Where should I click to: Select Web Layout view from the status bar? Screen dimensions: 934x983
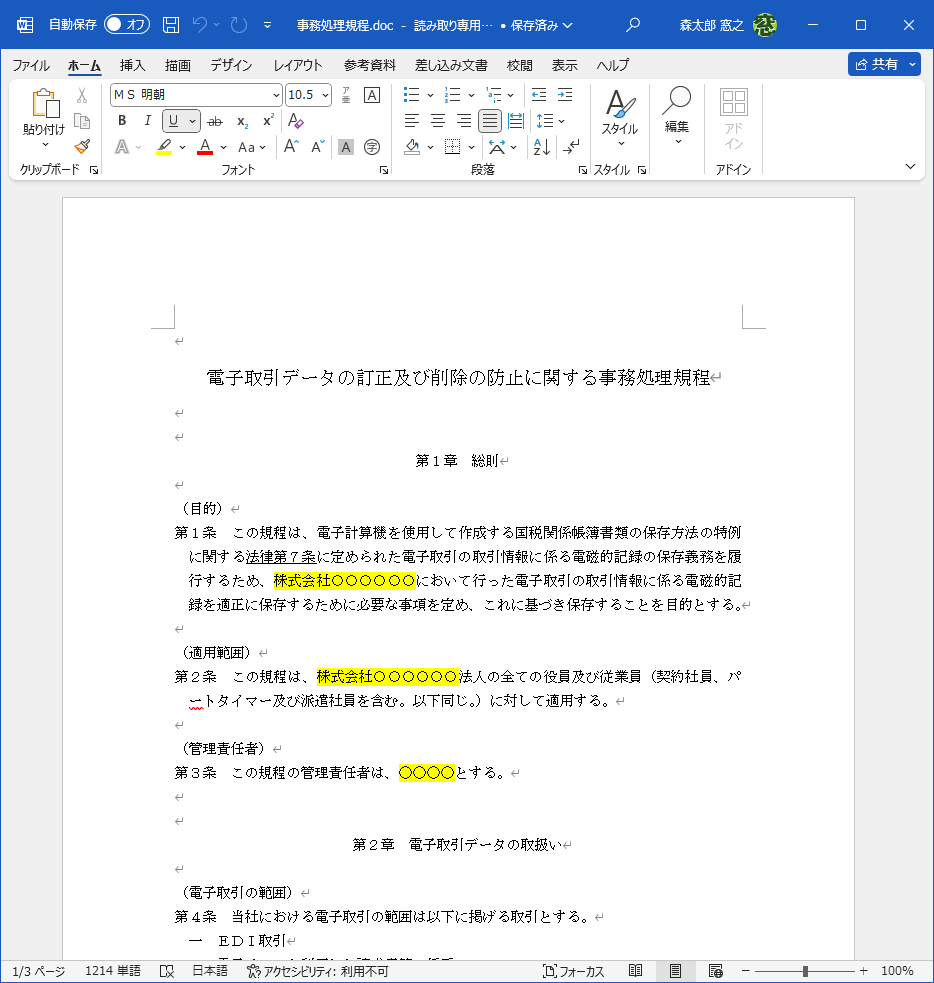(x=716, y=969)
